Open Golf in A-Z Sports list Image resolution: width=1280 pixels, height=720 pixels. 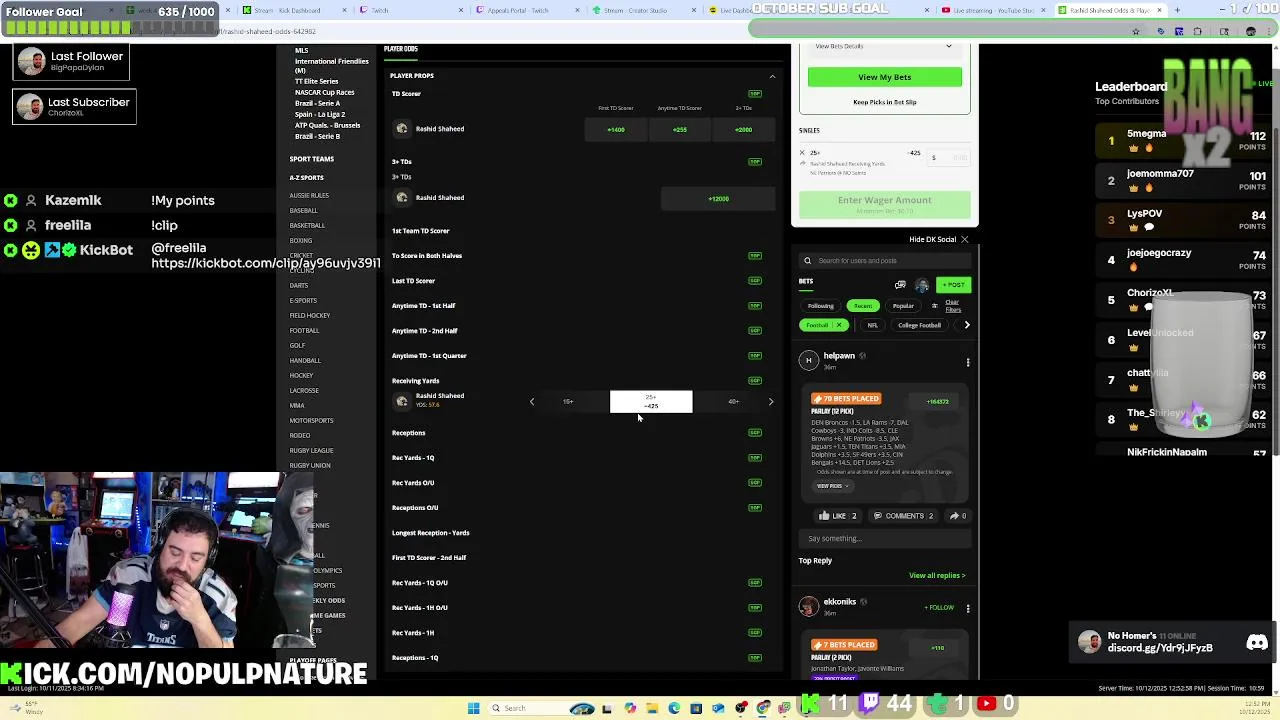[297, 346]
